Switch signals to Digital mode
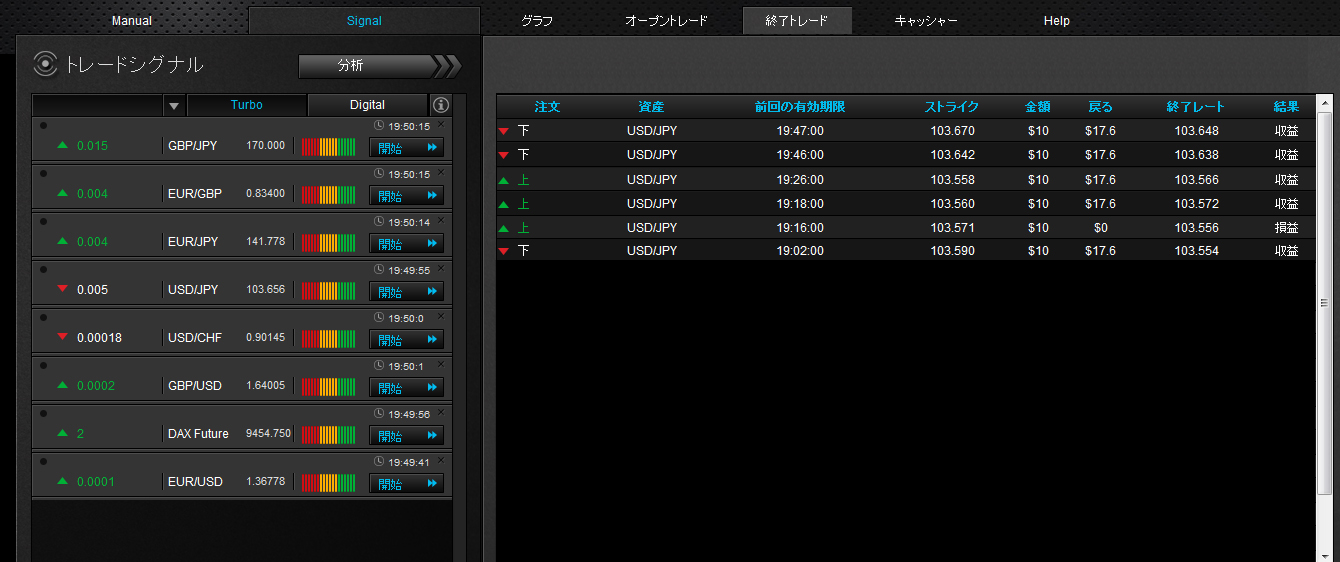This screenshot has width=1340, height=562. click(368, 105)
